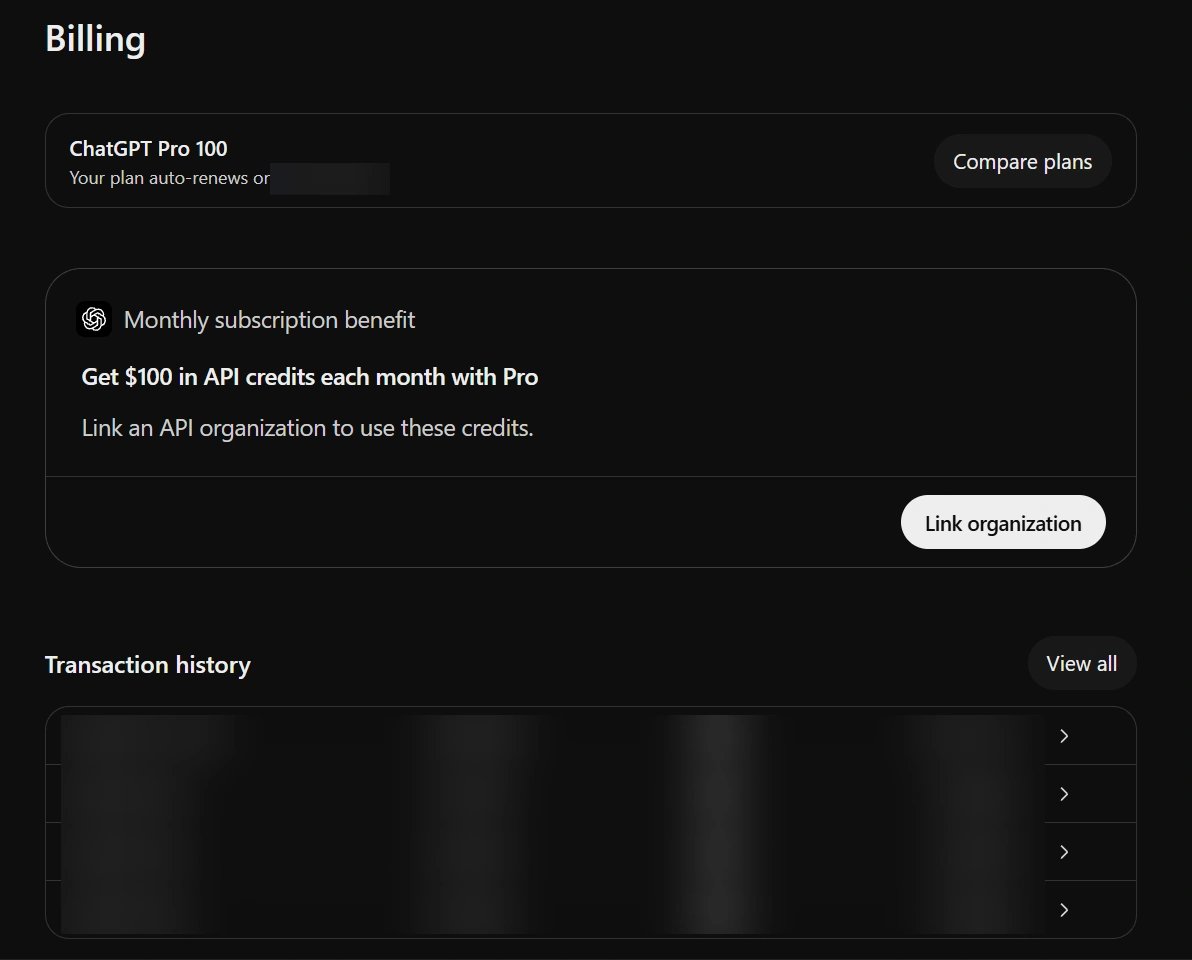Image resolution: width=1192 pixels, height=960 pixels.
Task: Open the Compare plans button
Action: coord(1022,161)
